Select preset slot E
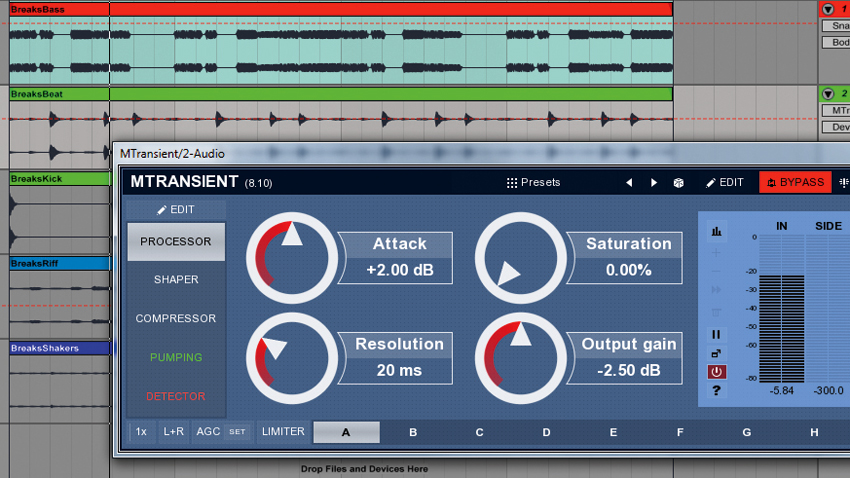Image resolution: width=850 pixels, height=478 pixels. point(613,432)
